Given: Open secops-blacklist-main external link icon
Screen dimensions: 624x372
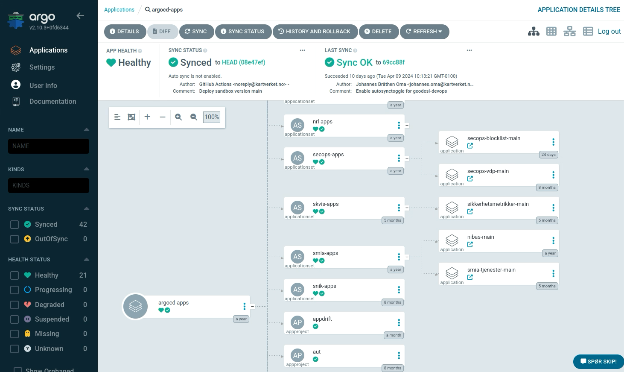Looking at the screenshot, I should (x=470, y=146).
